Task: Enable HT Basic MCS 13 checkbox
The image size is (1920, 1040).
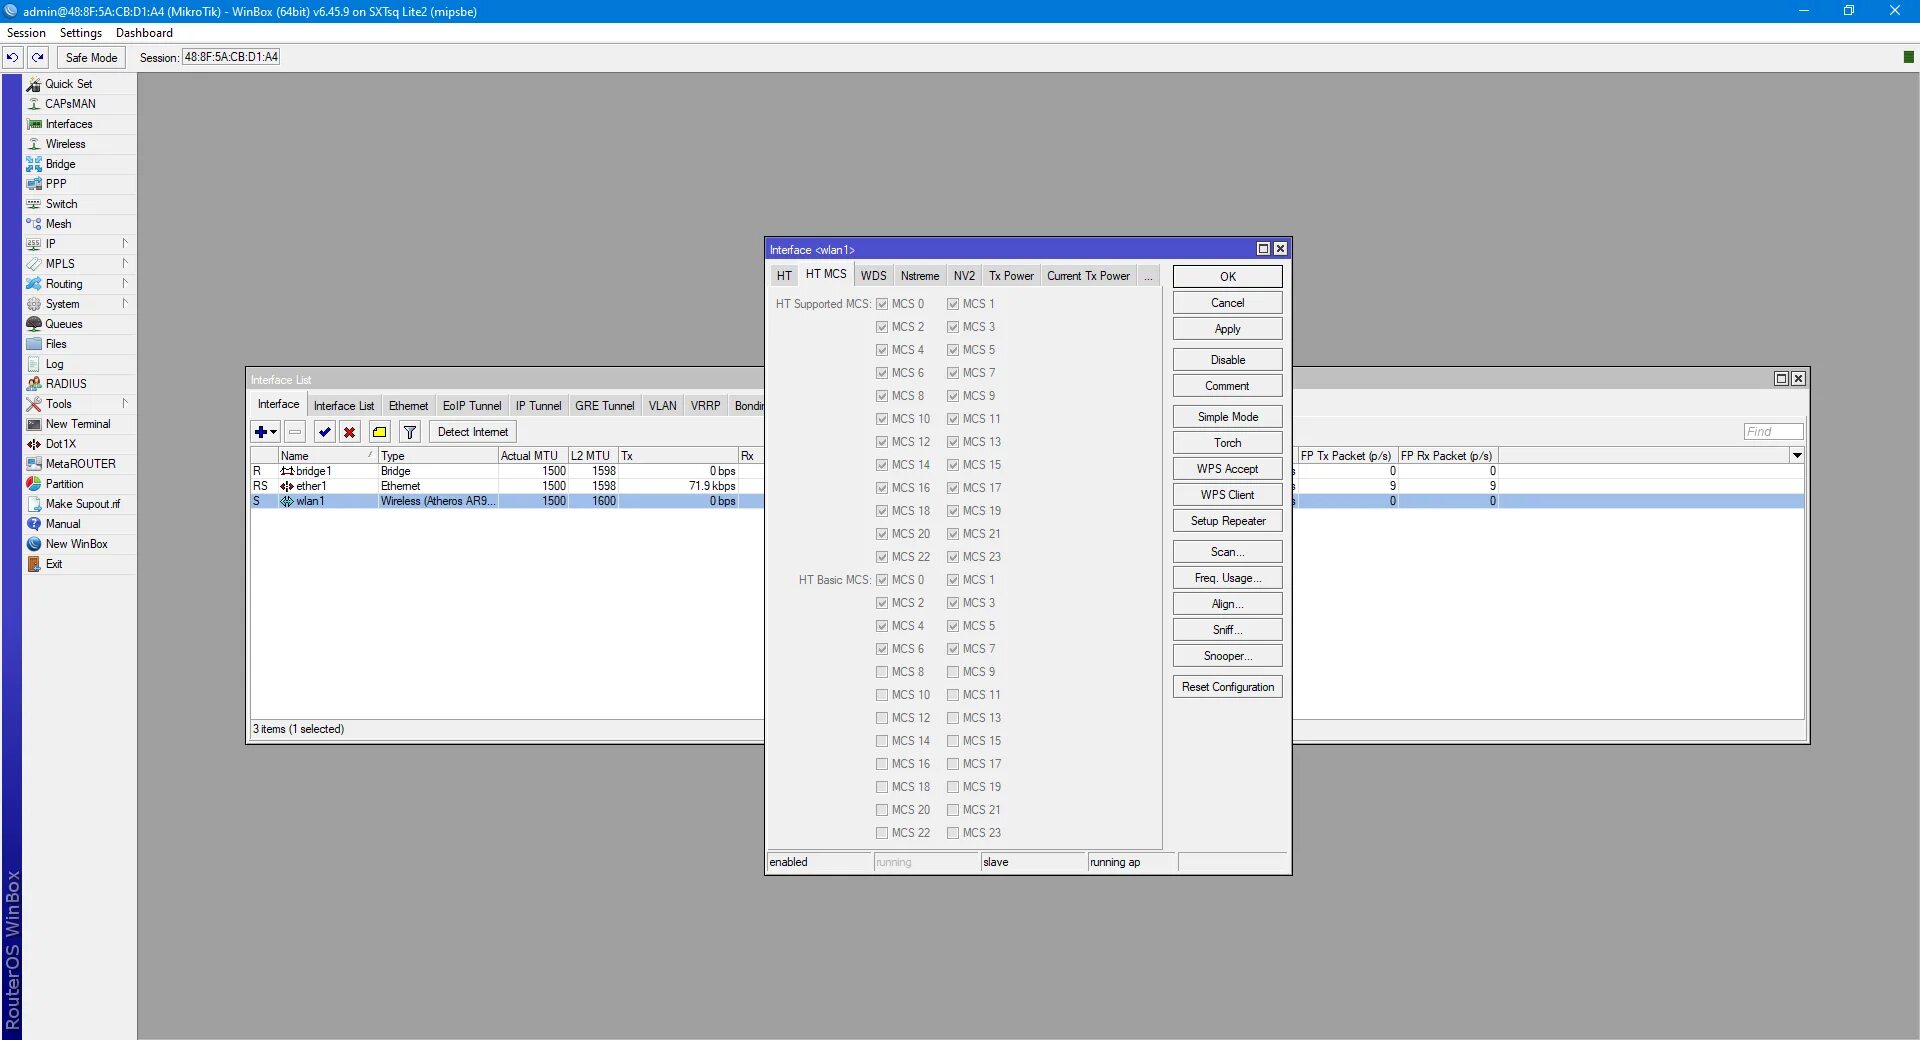Action: coord(953,718)
